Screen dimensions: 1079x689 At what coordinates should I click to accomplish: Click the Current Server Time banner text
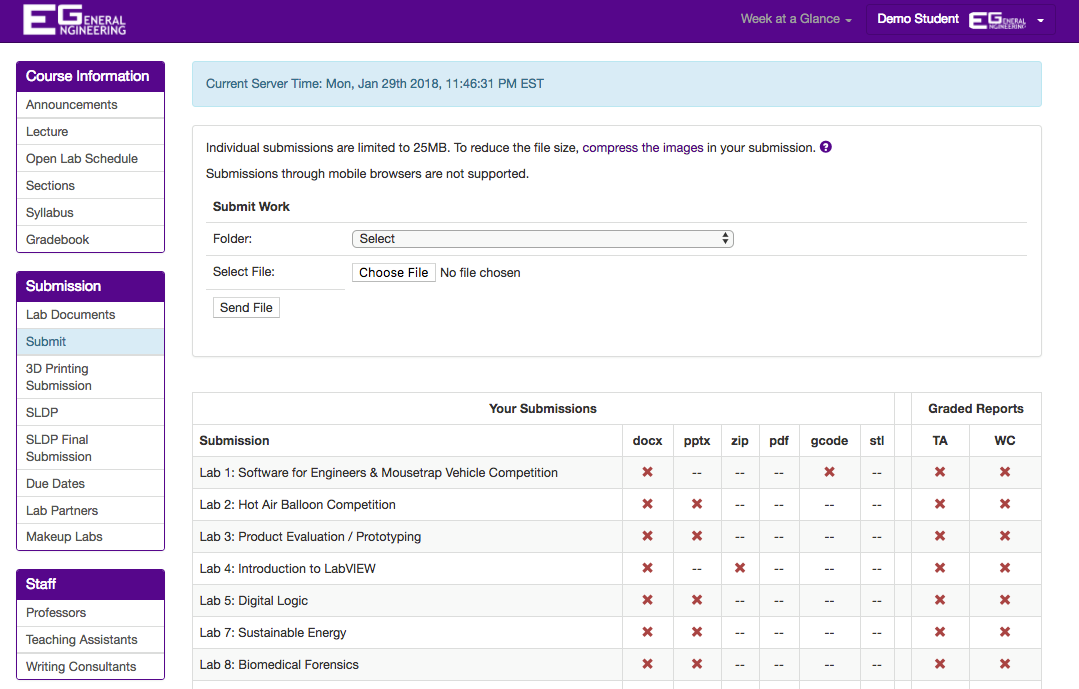[x=375, y=84]
